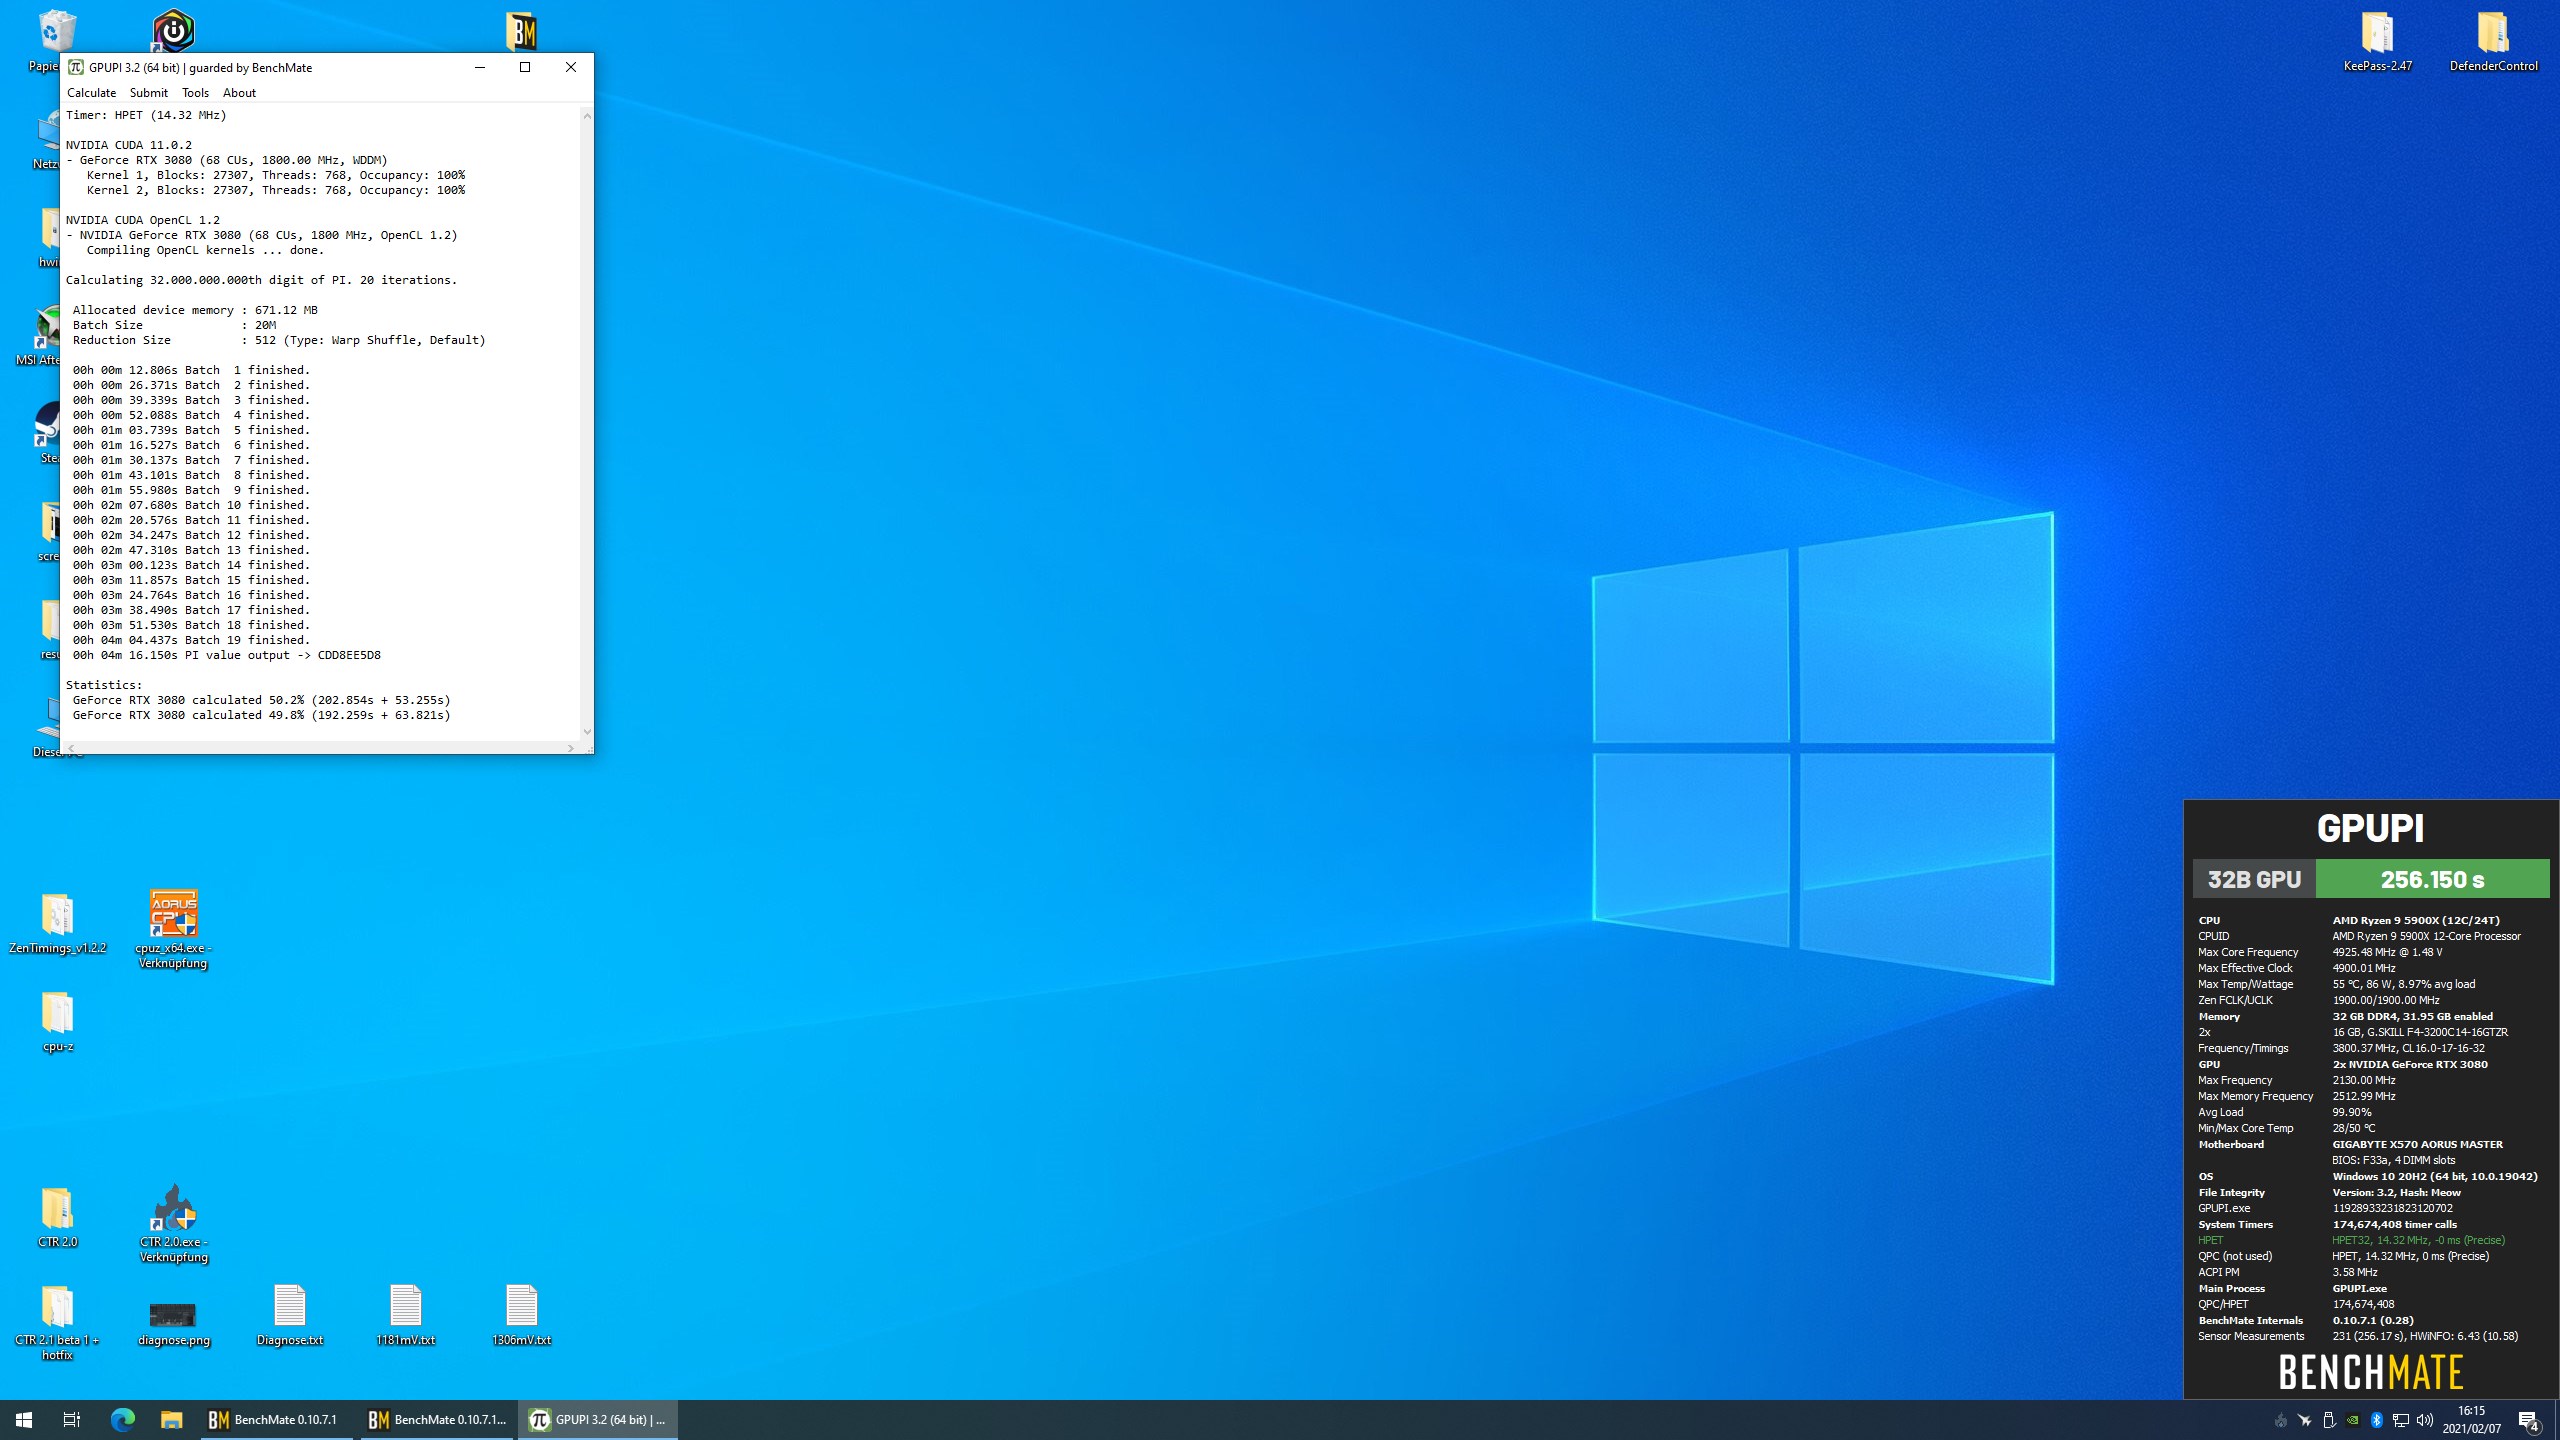
Task: Open the 1181mV.txt file
Action: click(405, 1315)
